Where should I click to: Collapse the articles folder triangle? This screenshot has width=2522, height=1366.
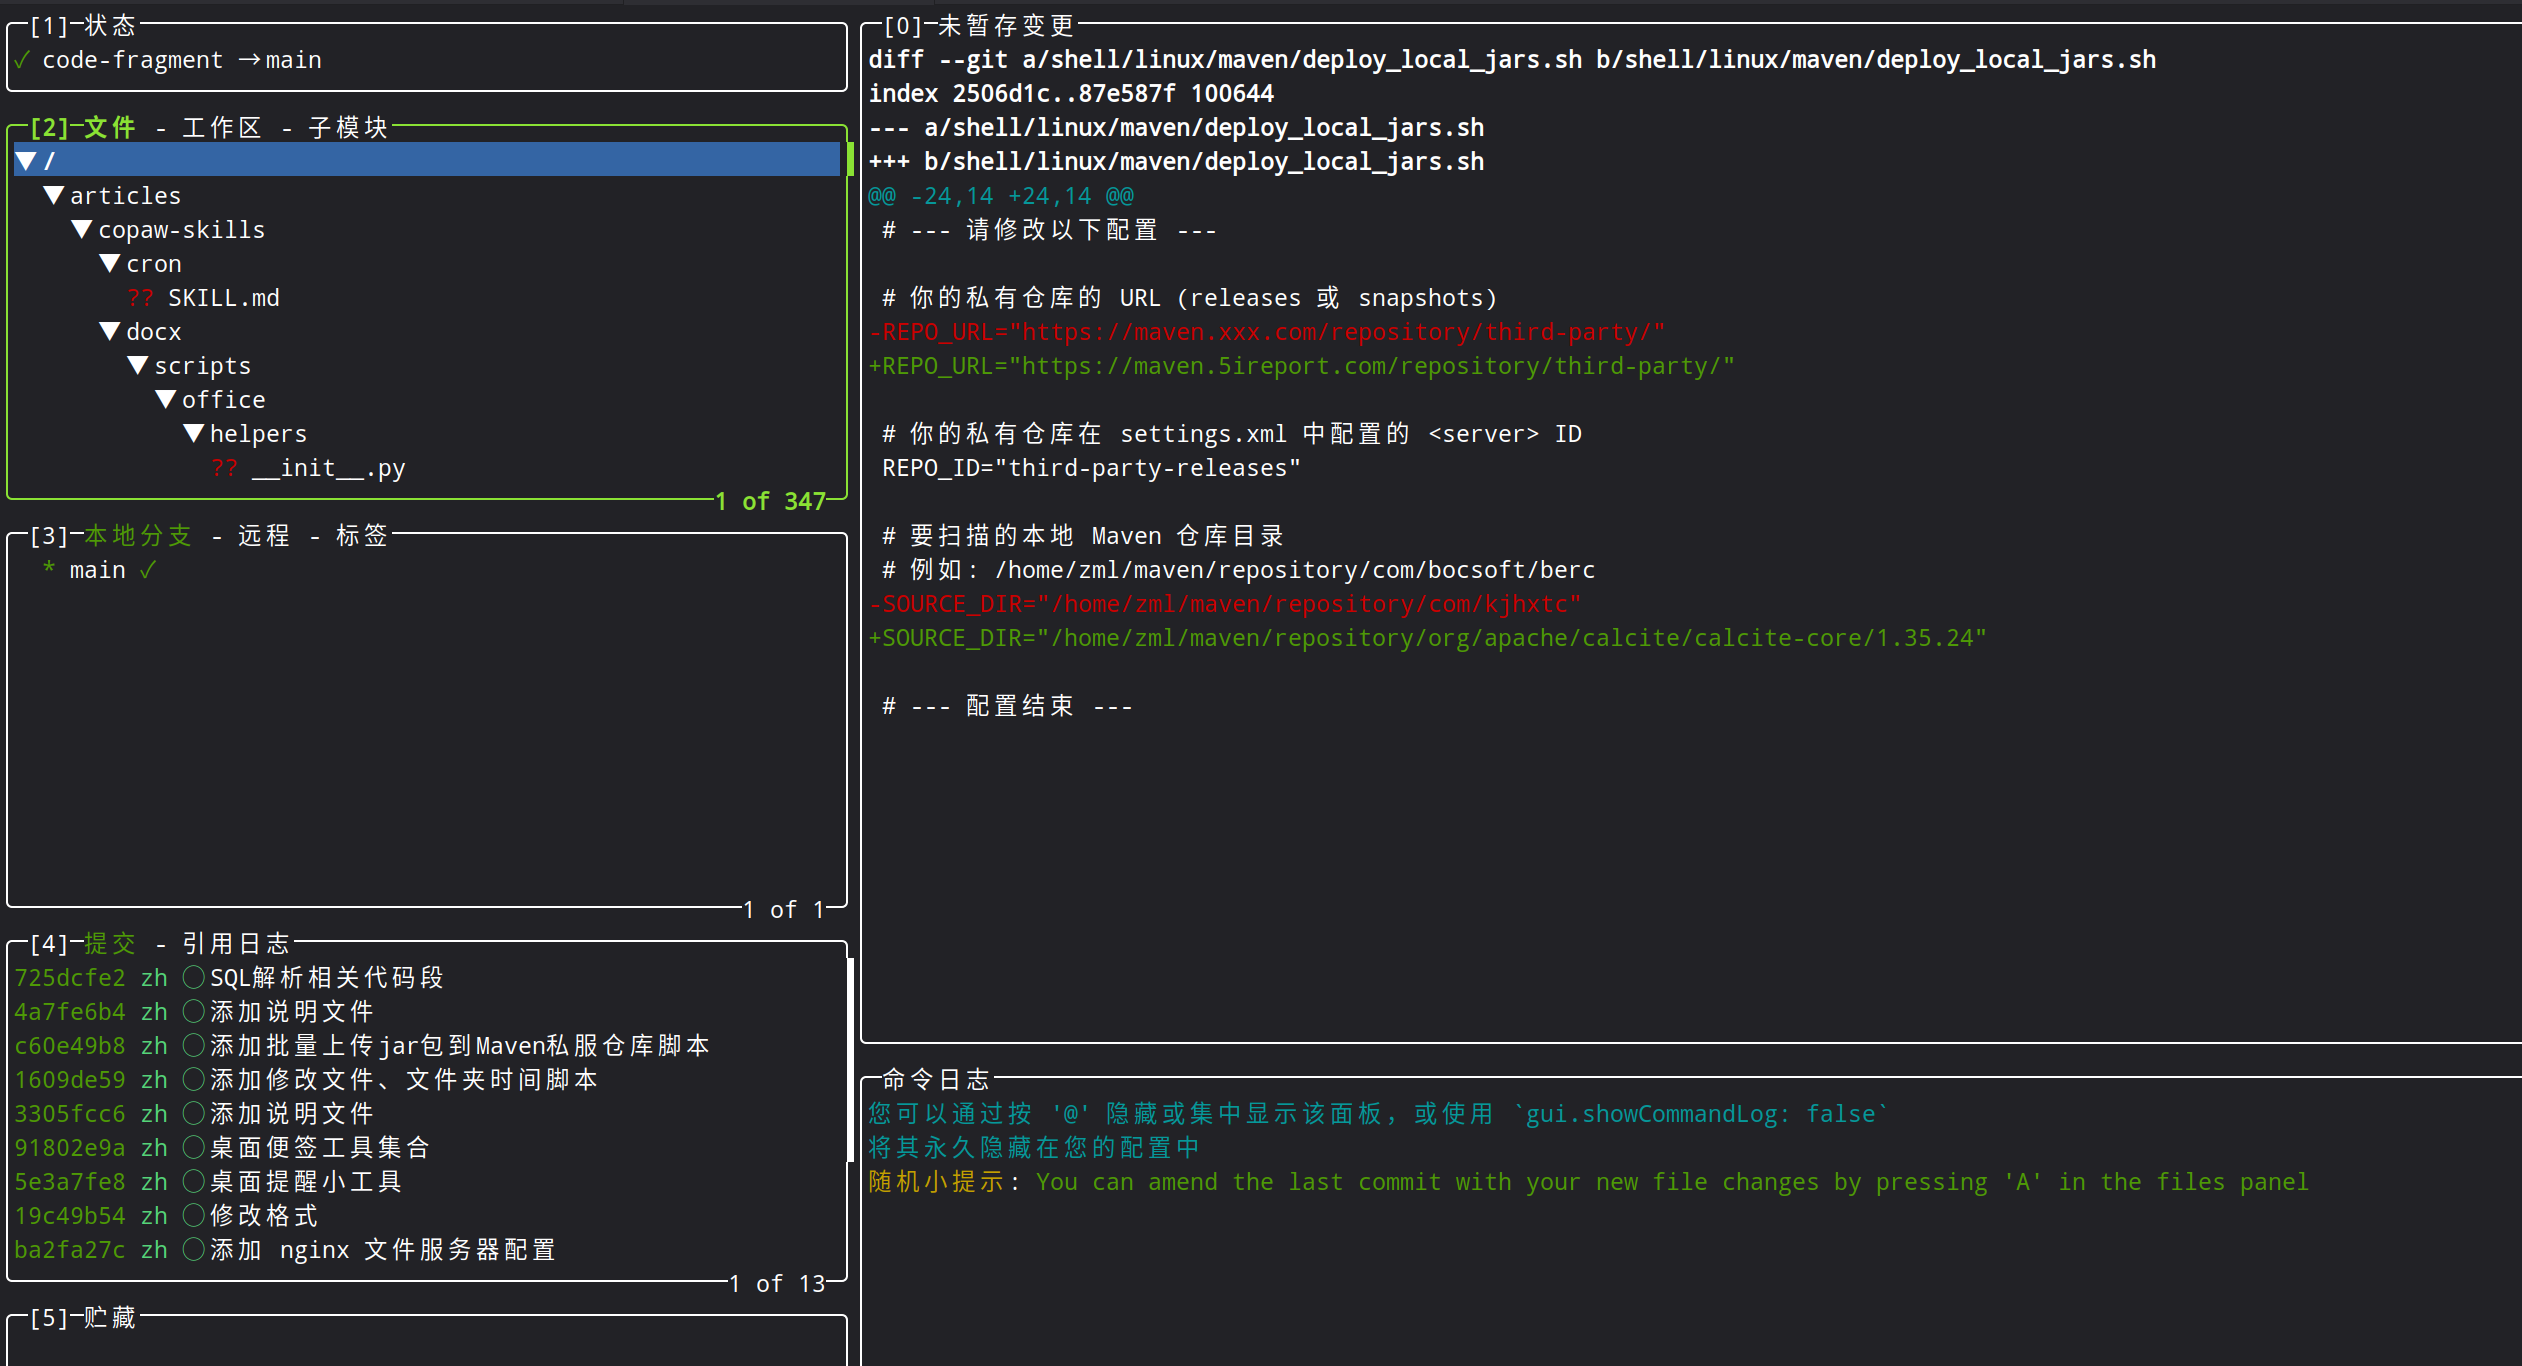(x=54, y=195)
